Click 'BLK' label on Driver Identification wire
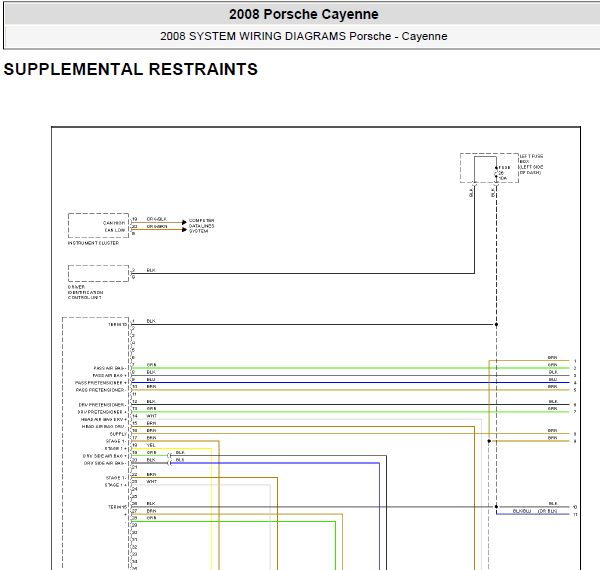 (151, 270)
